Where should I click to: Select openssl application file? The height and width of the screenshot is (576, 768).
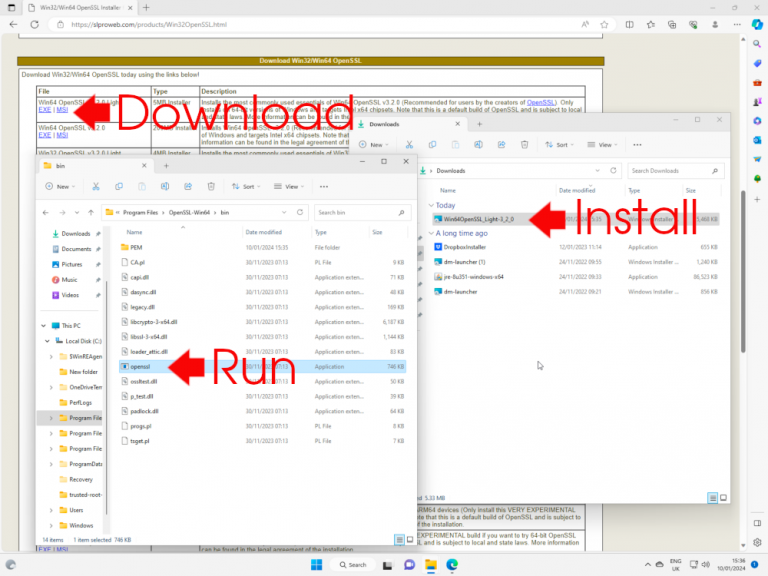coord(263,366)
